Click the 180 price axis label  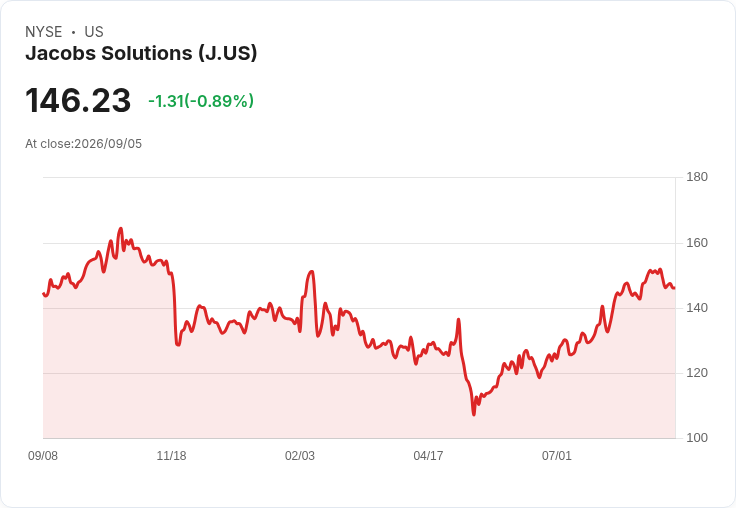click(x=697, y=177)
